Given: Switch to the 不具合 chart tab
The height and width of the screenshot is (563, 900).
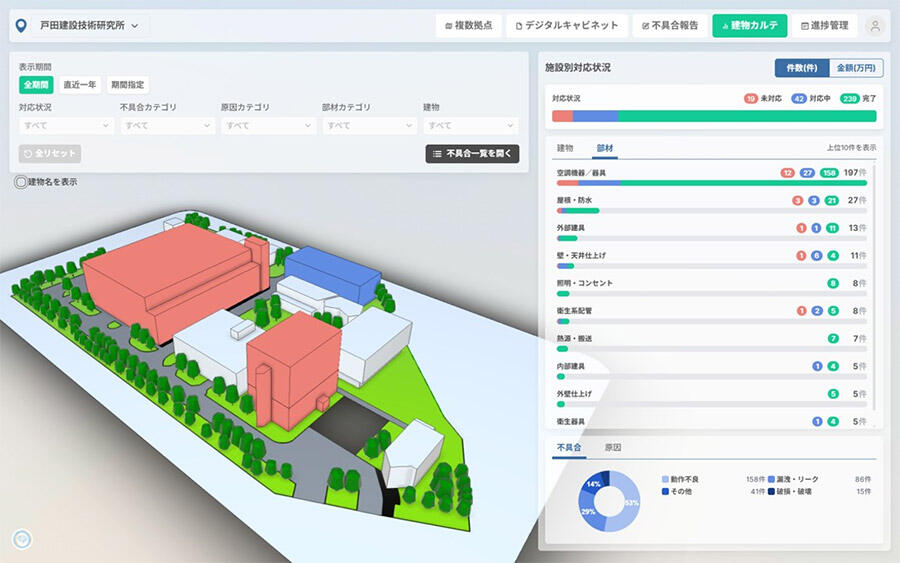Looking at the screenshot, I should [x=569, y=448].
